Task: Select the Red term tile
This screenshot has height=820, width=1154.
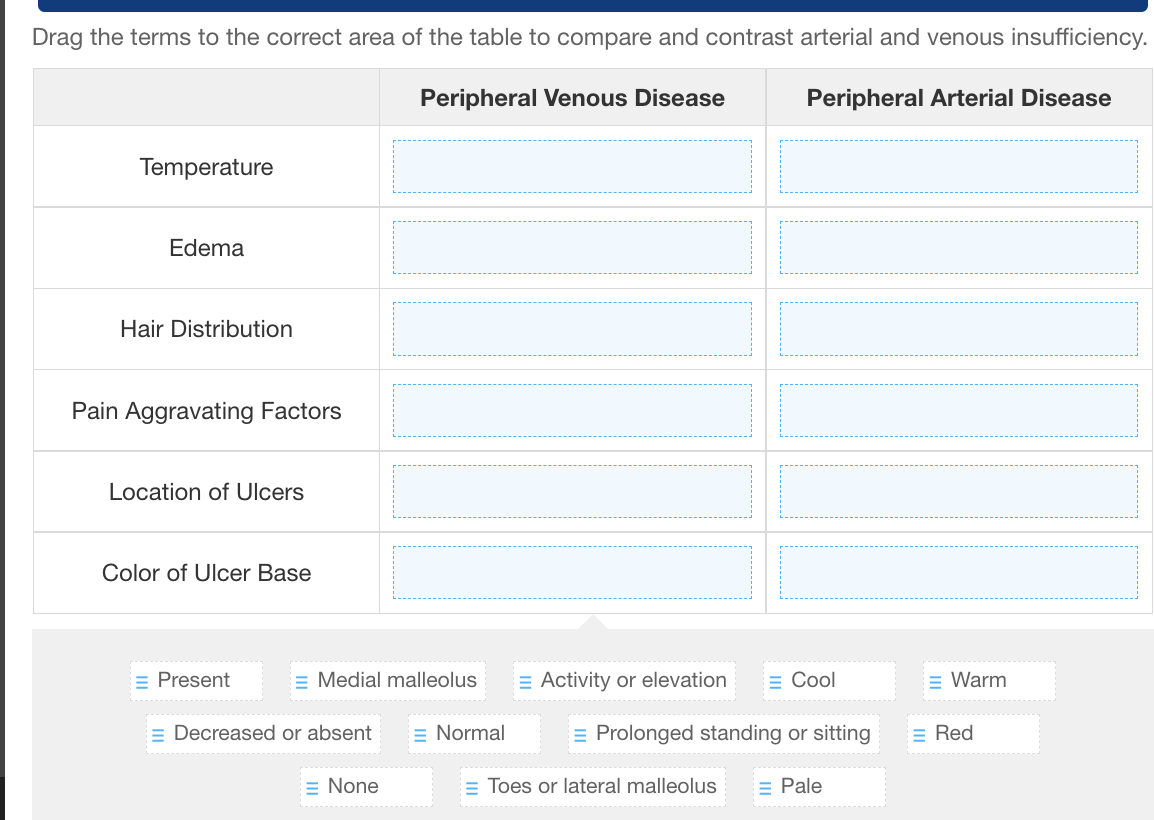Action: [974, 734]
